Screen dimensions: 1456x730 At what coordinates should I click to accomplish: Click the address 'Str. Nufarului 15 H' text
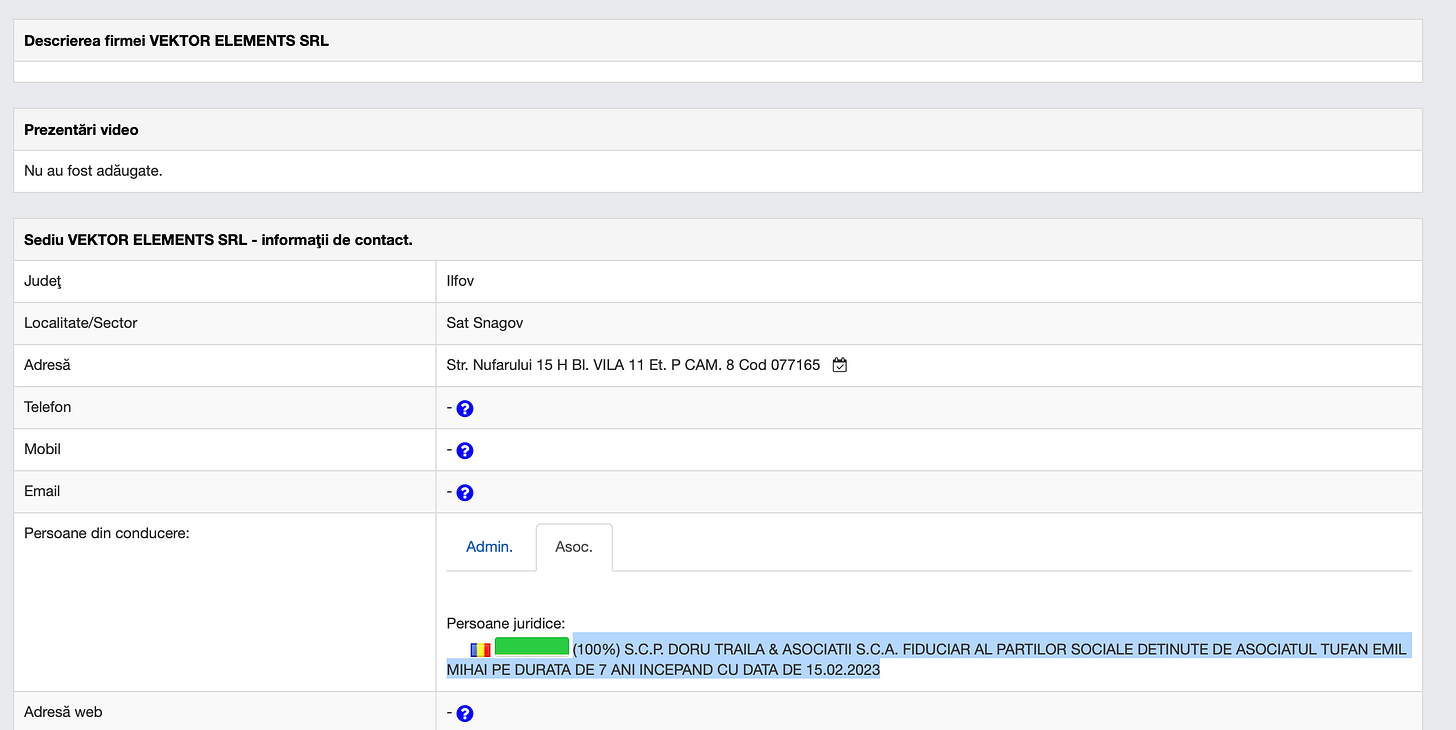(509, 365)
